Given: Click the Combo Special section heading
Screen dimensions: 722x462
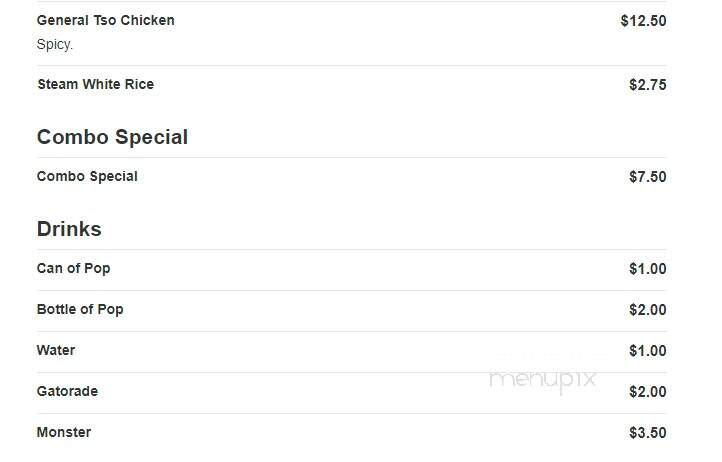Looking at the screenshot, I should coord(112,137).
